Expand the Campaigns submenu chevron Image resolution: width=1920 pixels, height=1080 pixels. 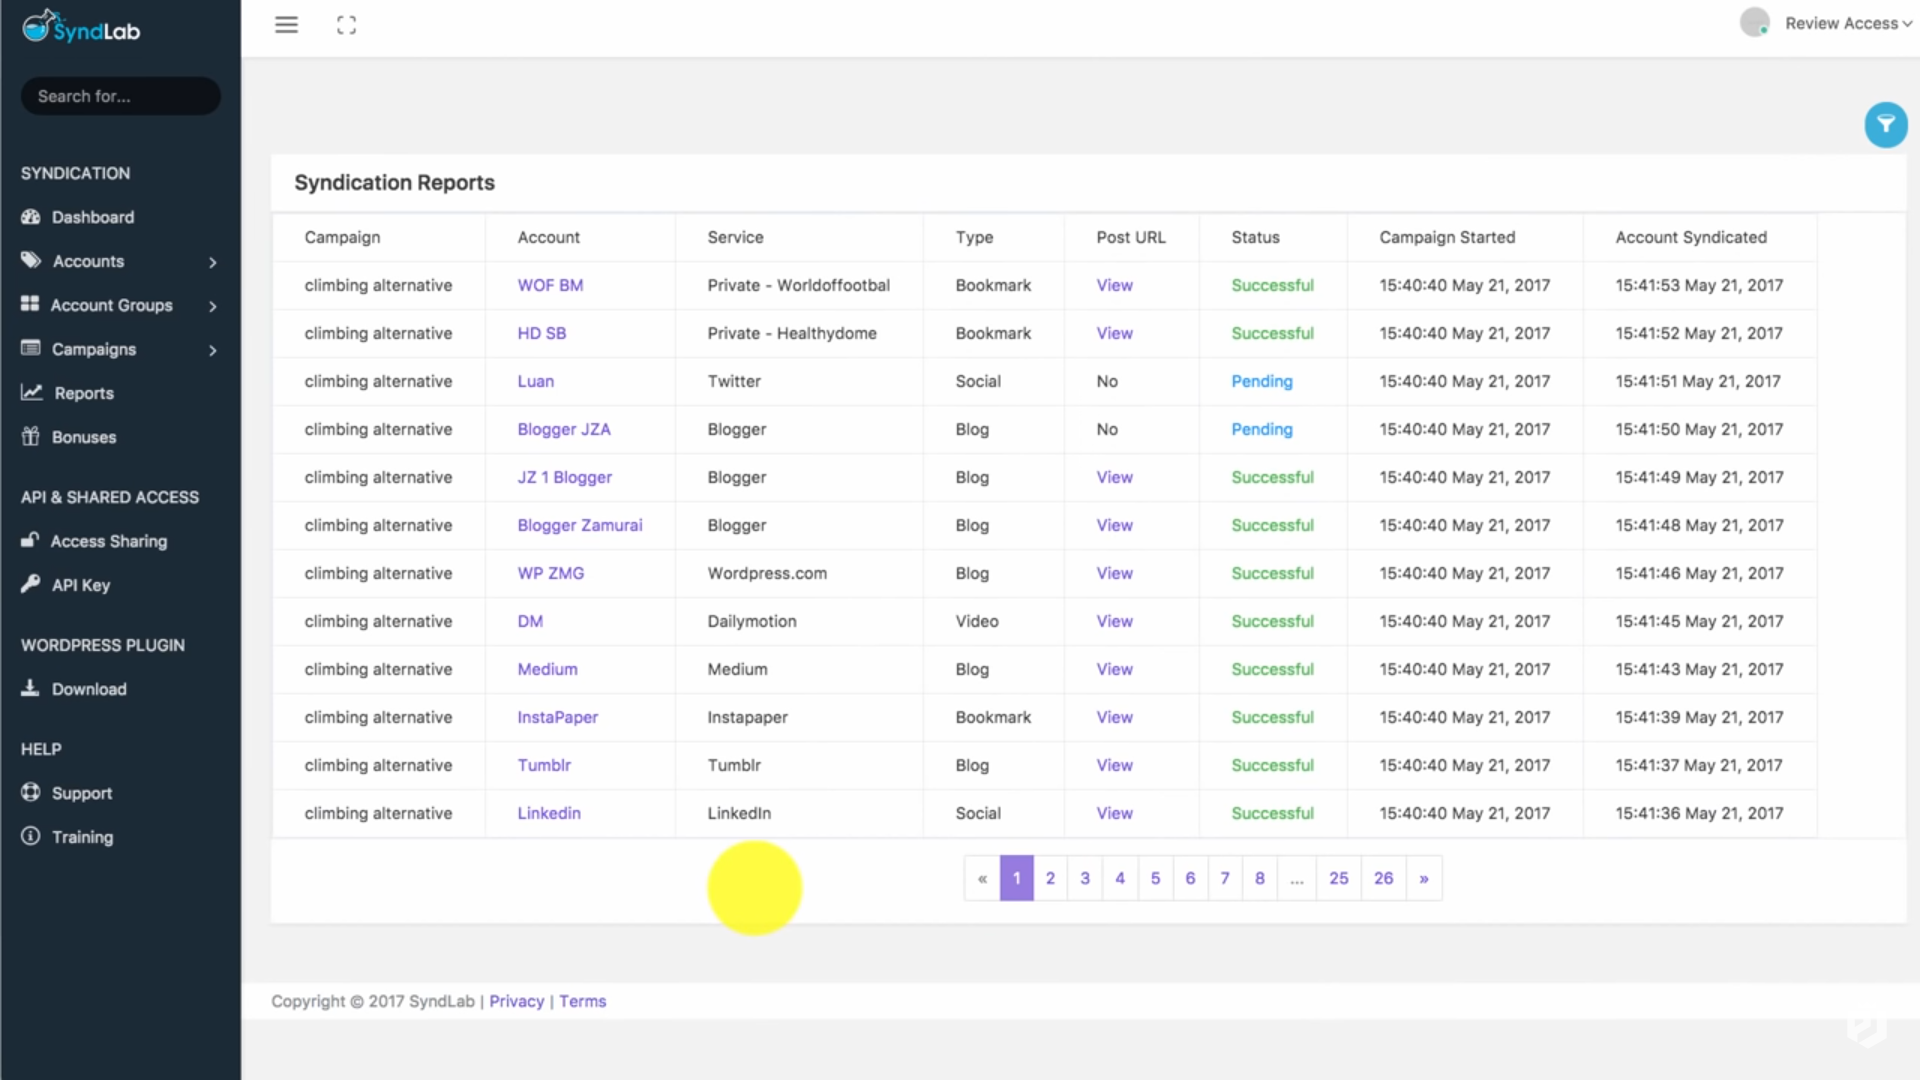[212, 350]
